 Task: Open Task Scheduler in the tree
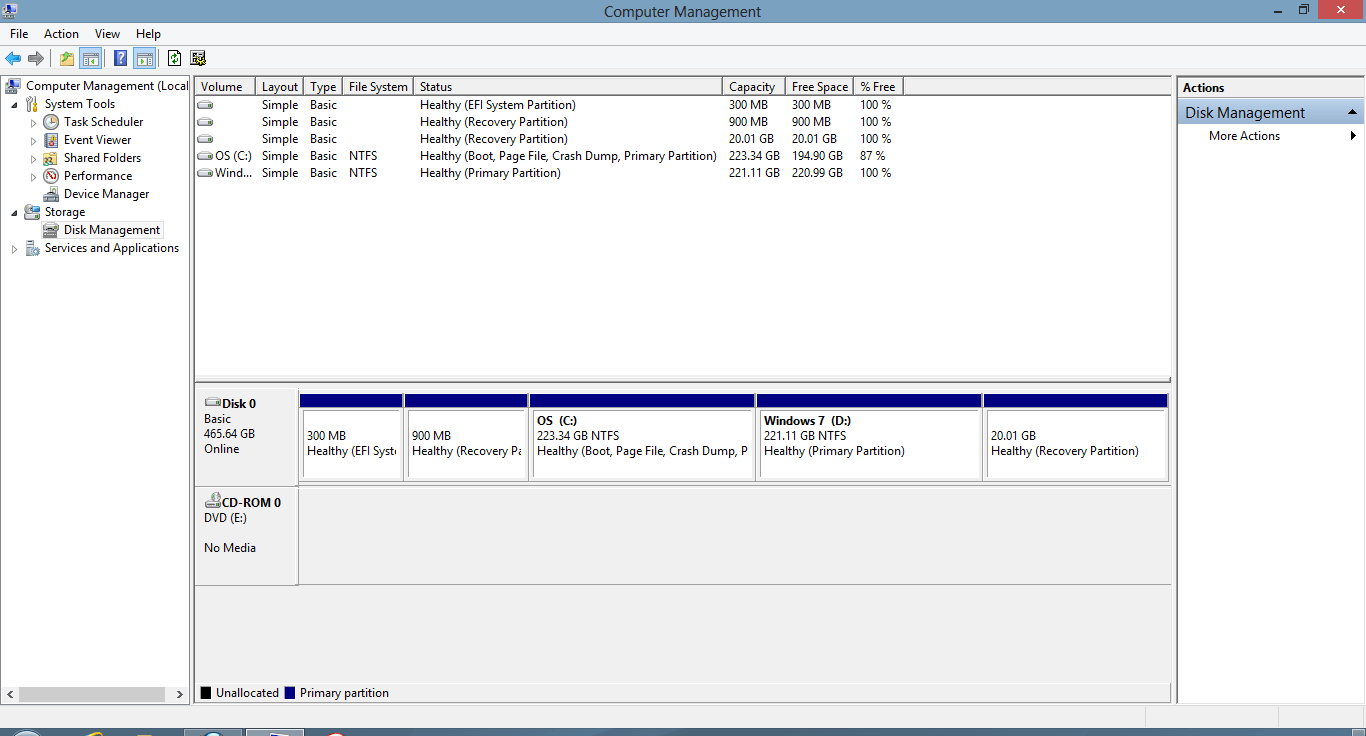103,122
